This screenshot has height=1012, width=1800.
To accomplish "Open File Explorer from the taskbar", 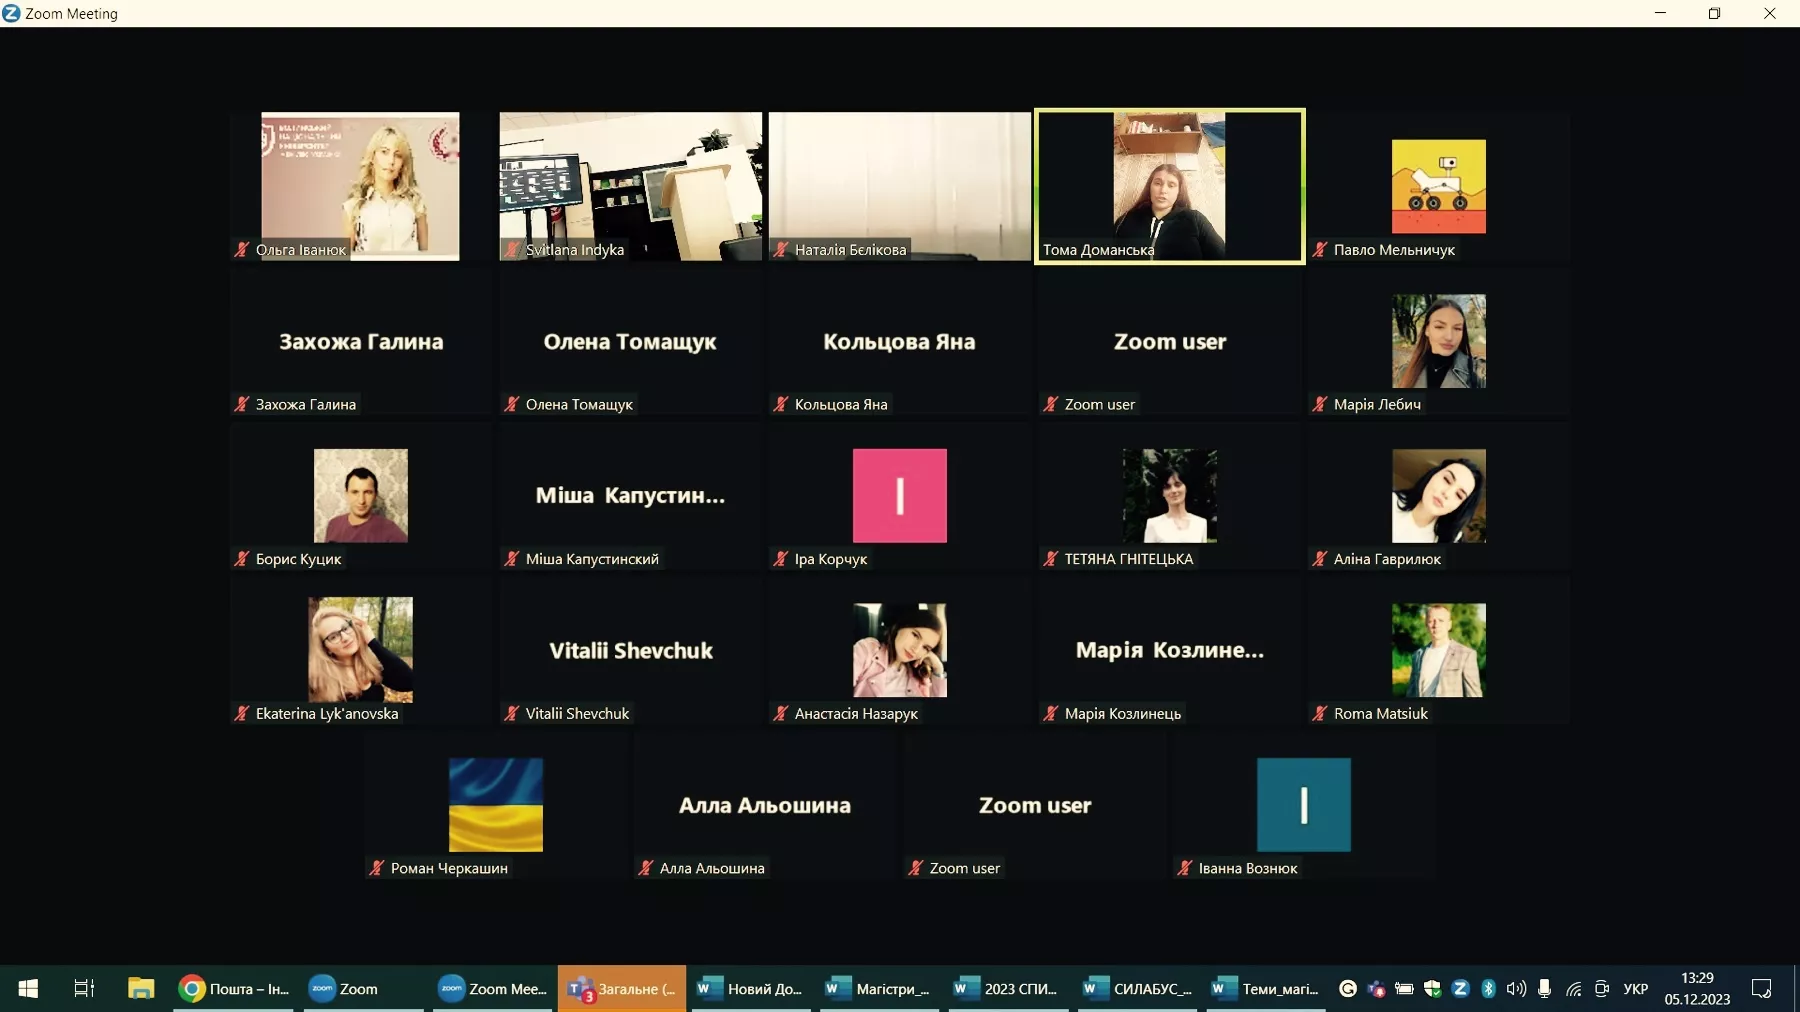I will 140,989.
